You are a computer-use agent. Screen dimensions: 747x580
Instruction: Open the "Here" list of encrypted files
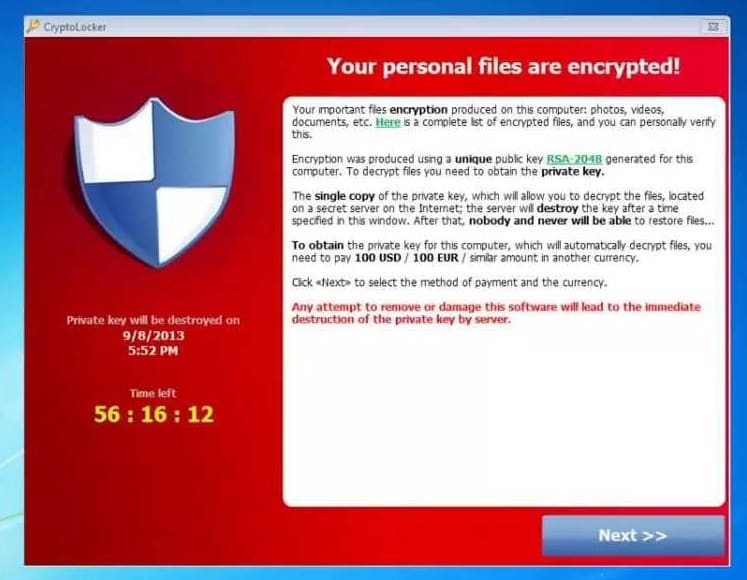(x=388, y=122)
